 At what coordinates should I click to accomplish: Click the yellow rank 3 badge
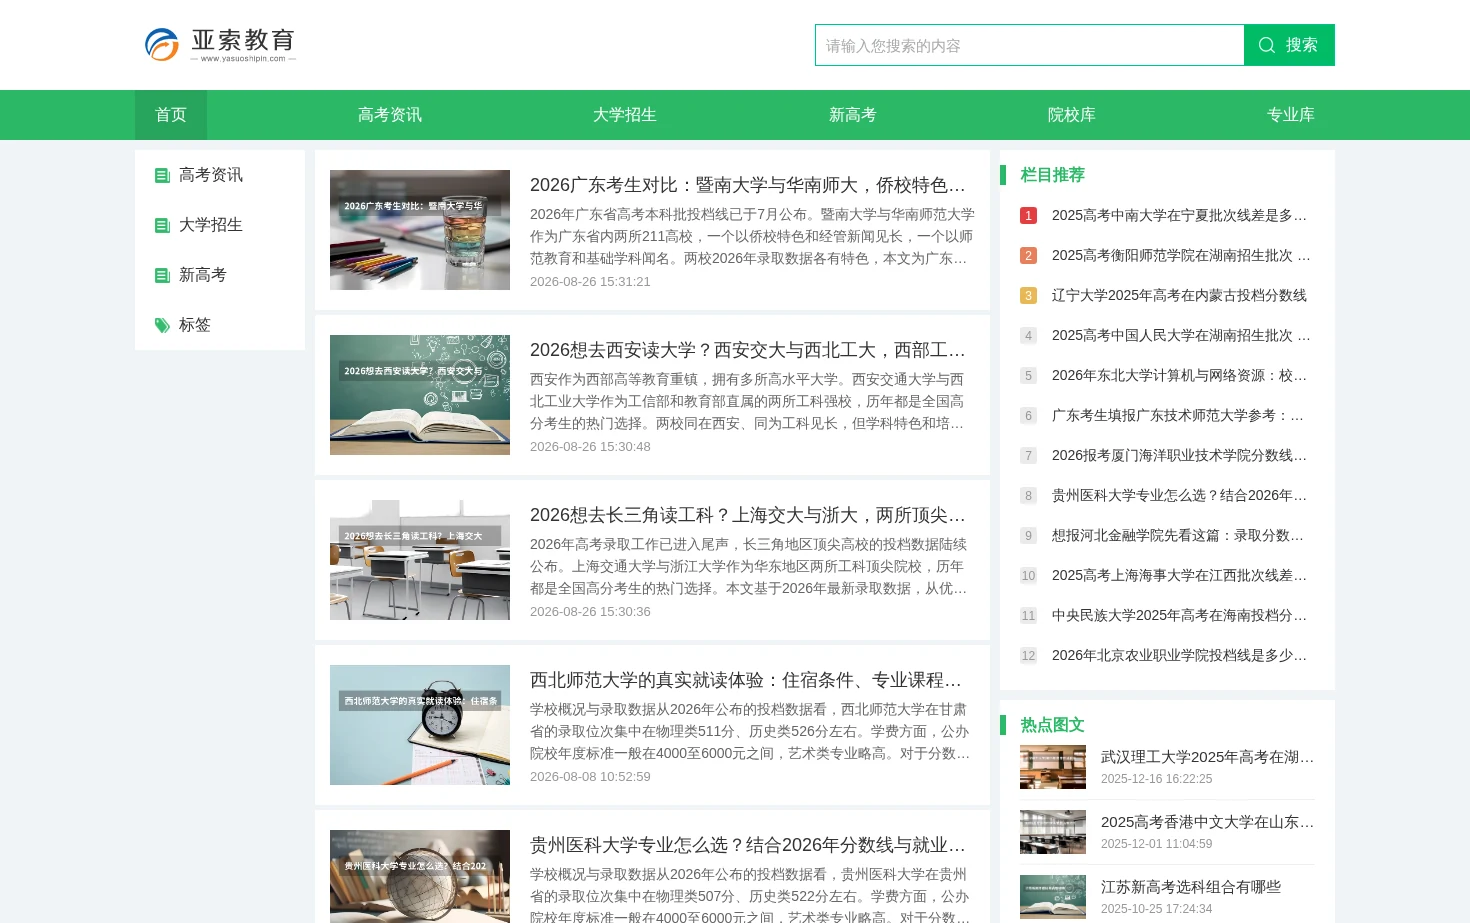(x=1028, y=295)
